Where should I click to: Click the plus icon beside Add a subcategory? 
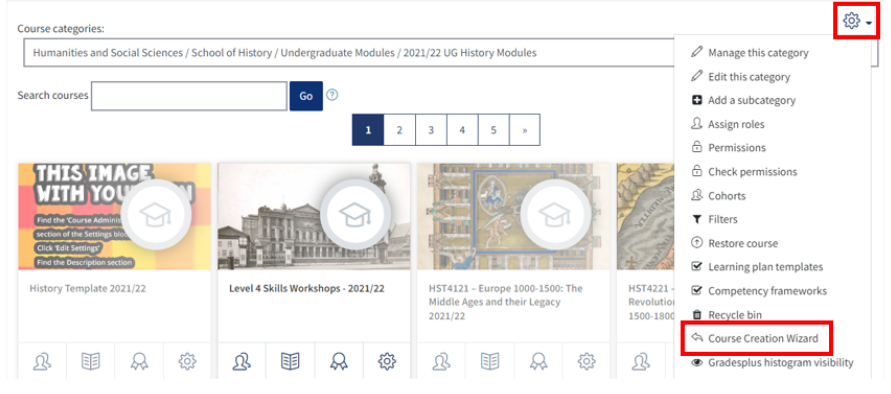pos(697,100)
